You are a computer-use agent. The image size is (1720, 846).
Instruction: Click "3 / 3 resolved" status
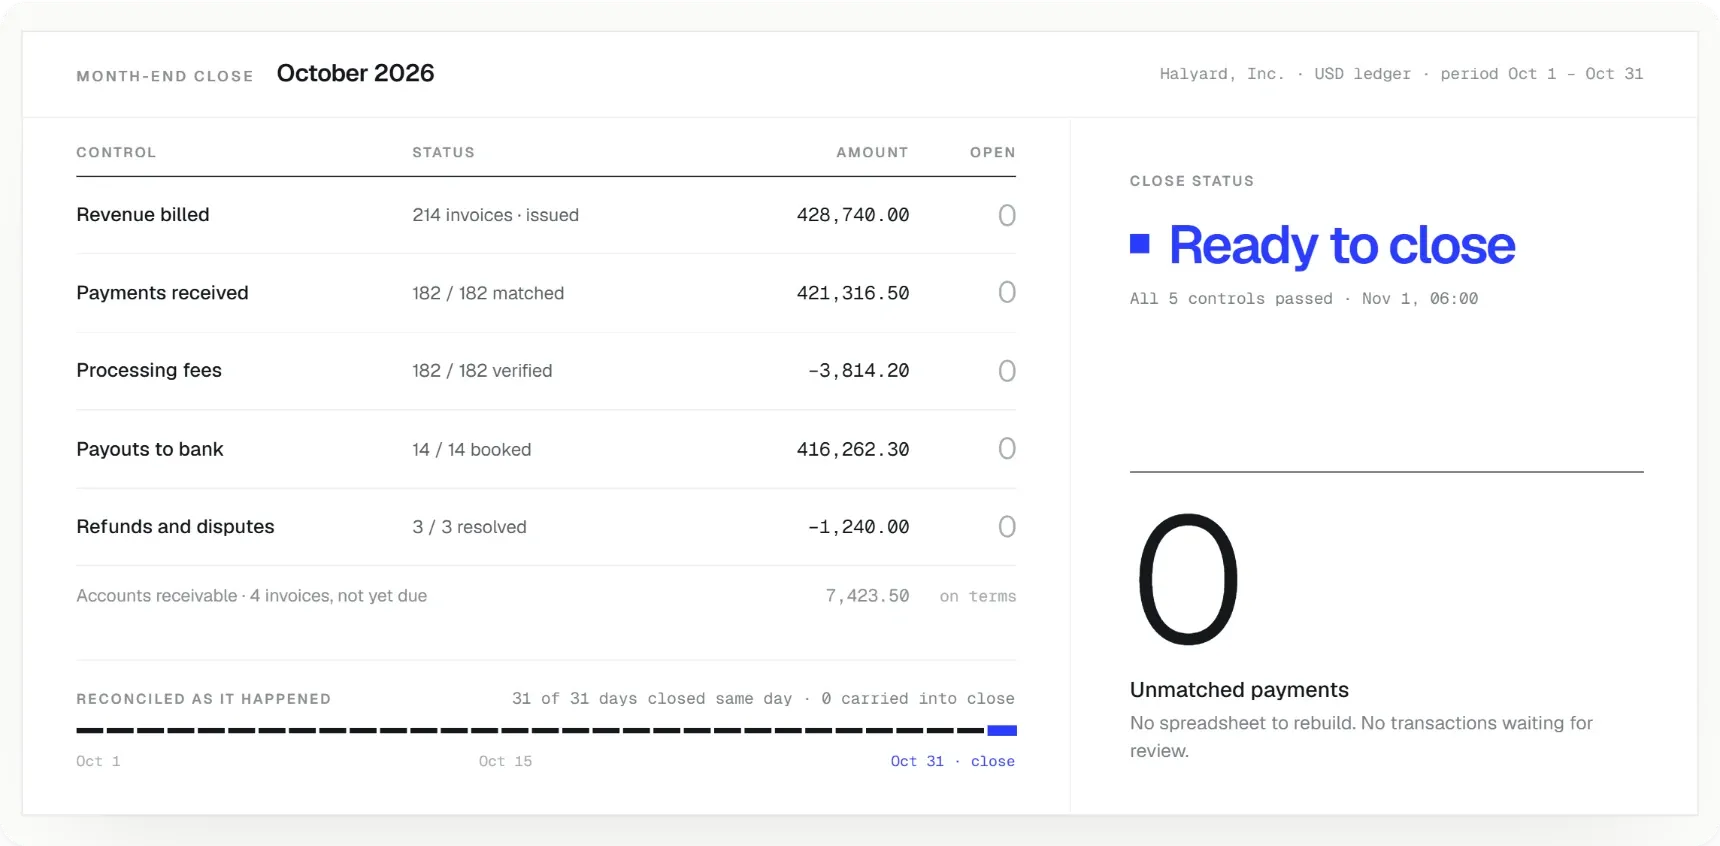(469, 527)
